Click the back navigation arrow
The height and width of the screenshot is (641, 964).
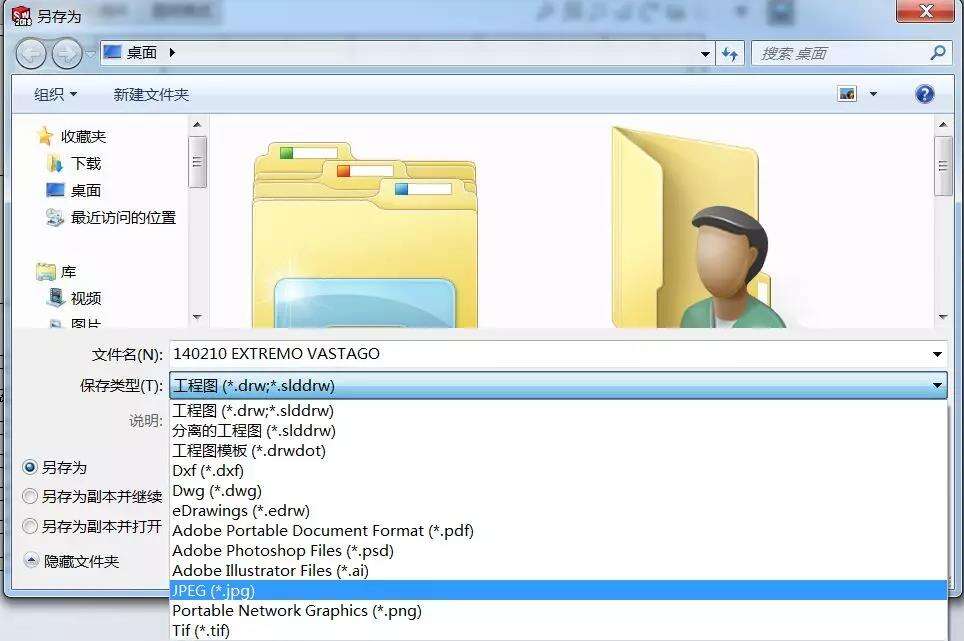pos(33,52)
